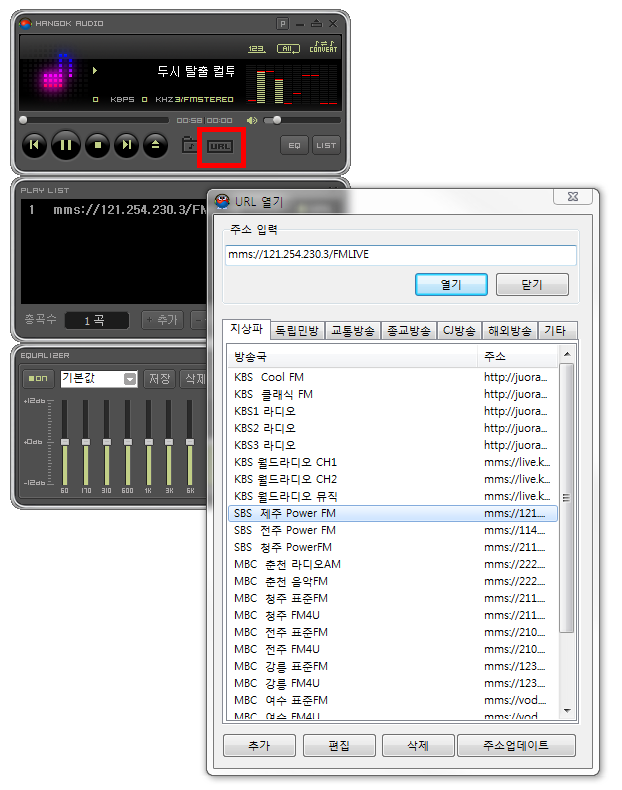Image resolution: width=622 pixels, height=790 pixels.
Task: Mute audio with the speaker icon
Action: pos(252,120)
